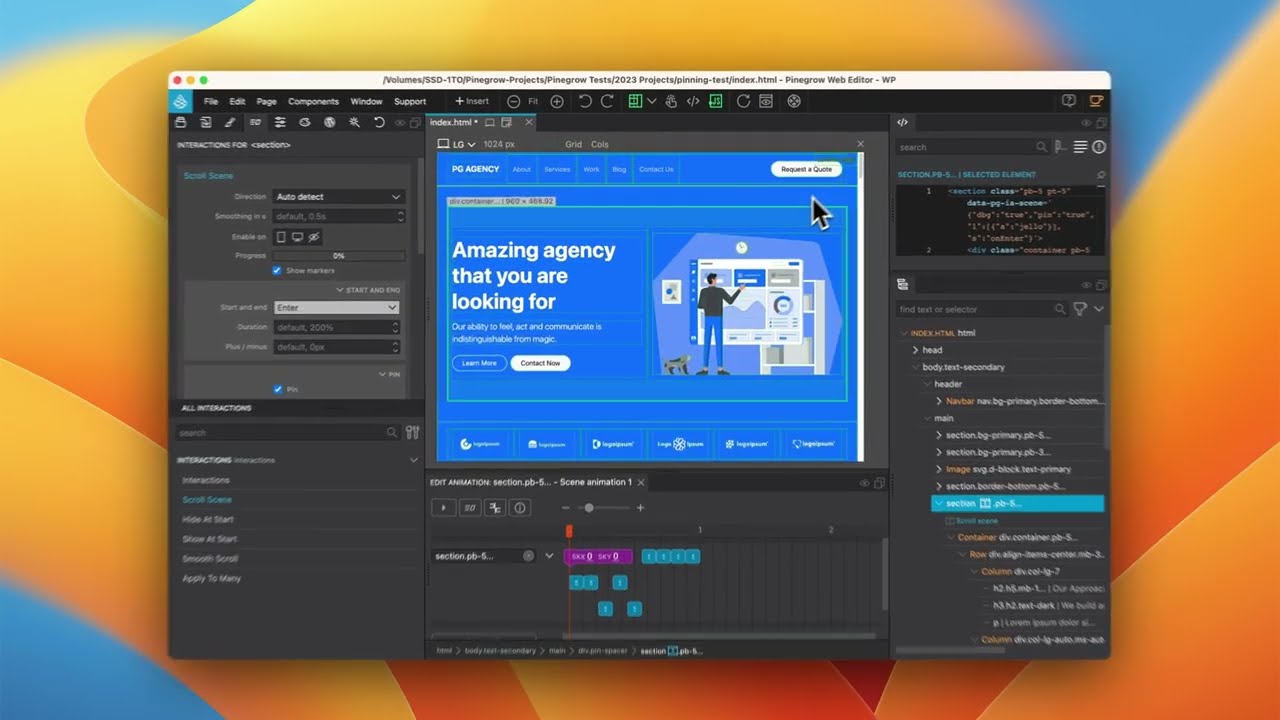The height and width of the screenshot is (720, 1280).
Task: Enable scene on desktop device icon
Action: pos(297,237)
